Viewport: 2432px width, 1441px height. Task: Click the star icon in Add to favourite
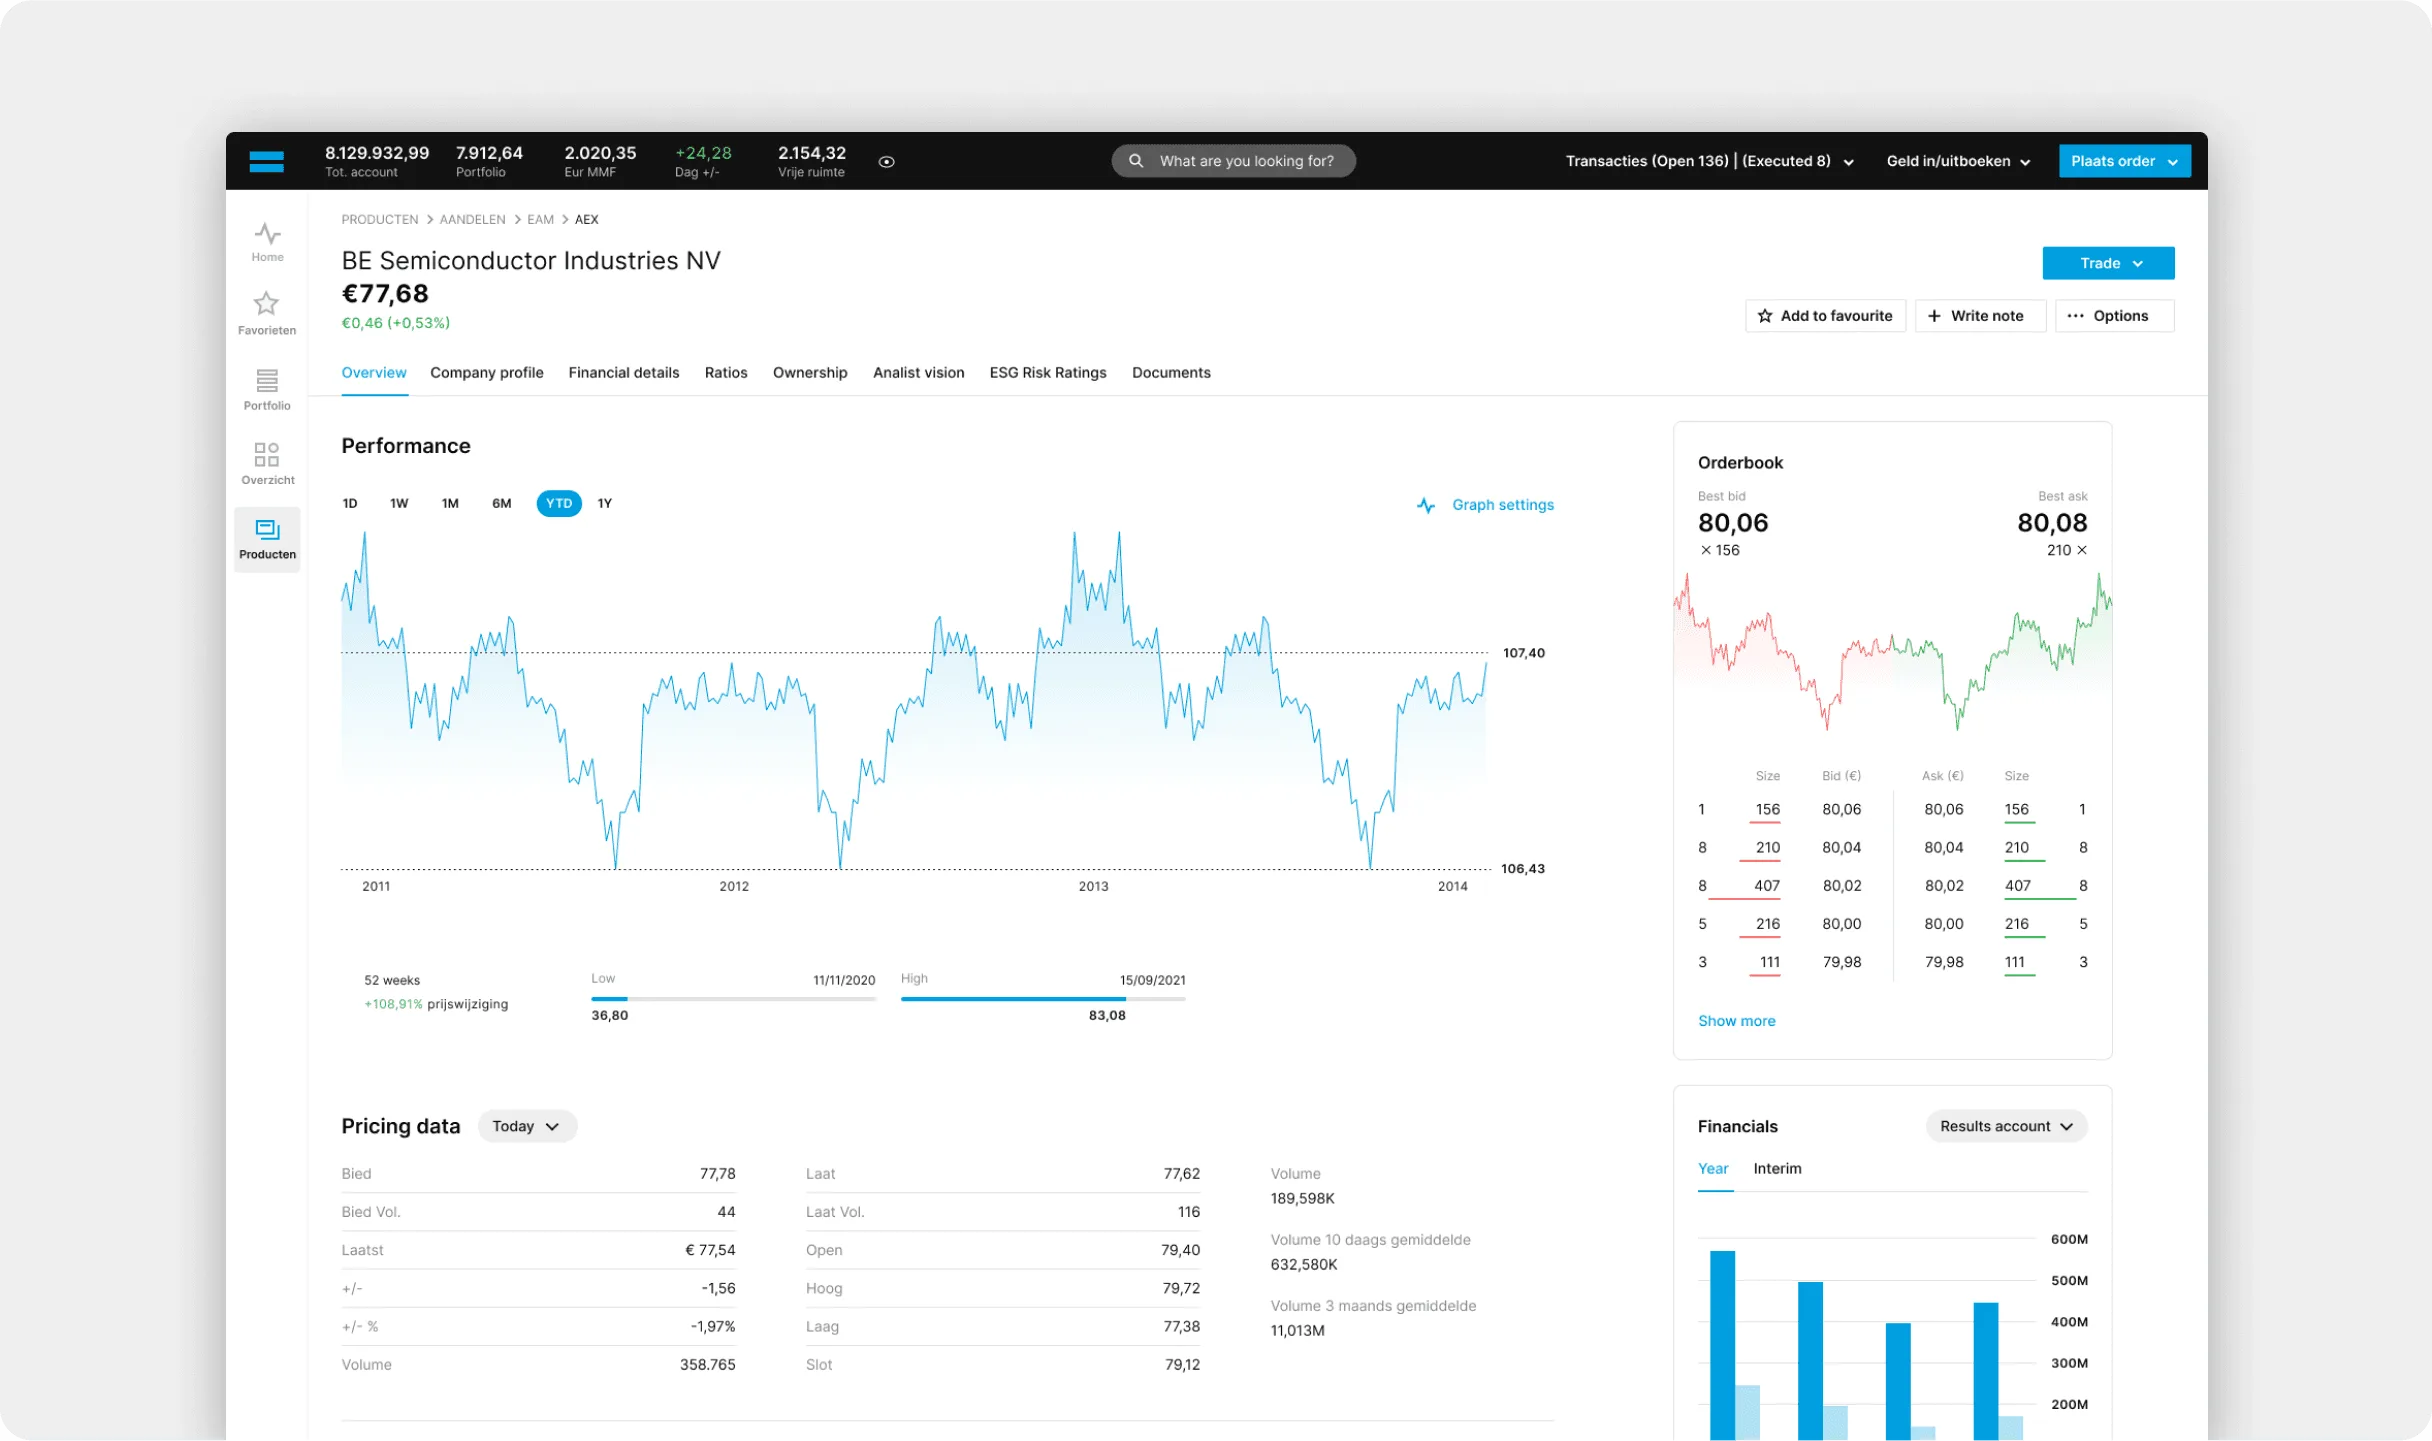coord(1765,316)
